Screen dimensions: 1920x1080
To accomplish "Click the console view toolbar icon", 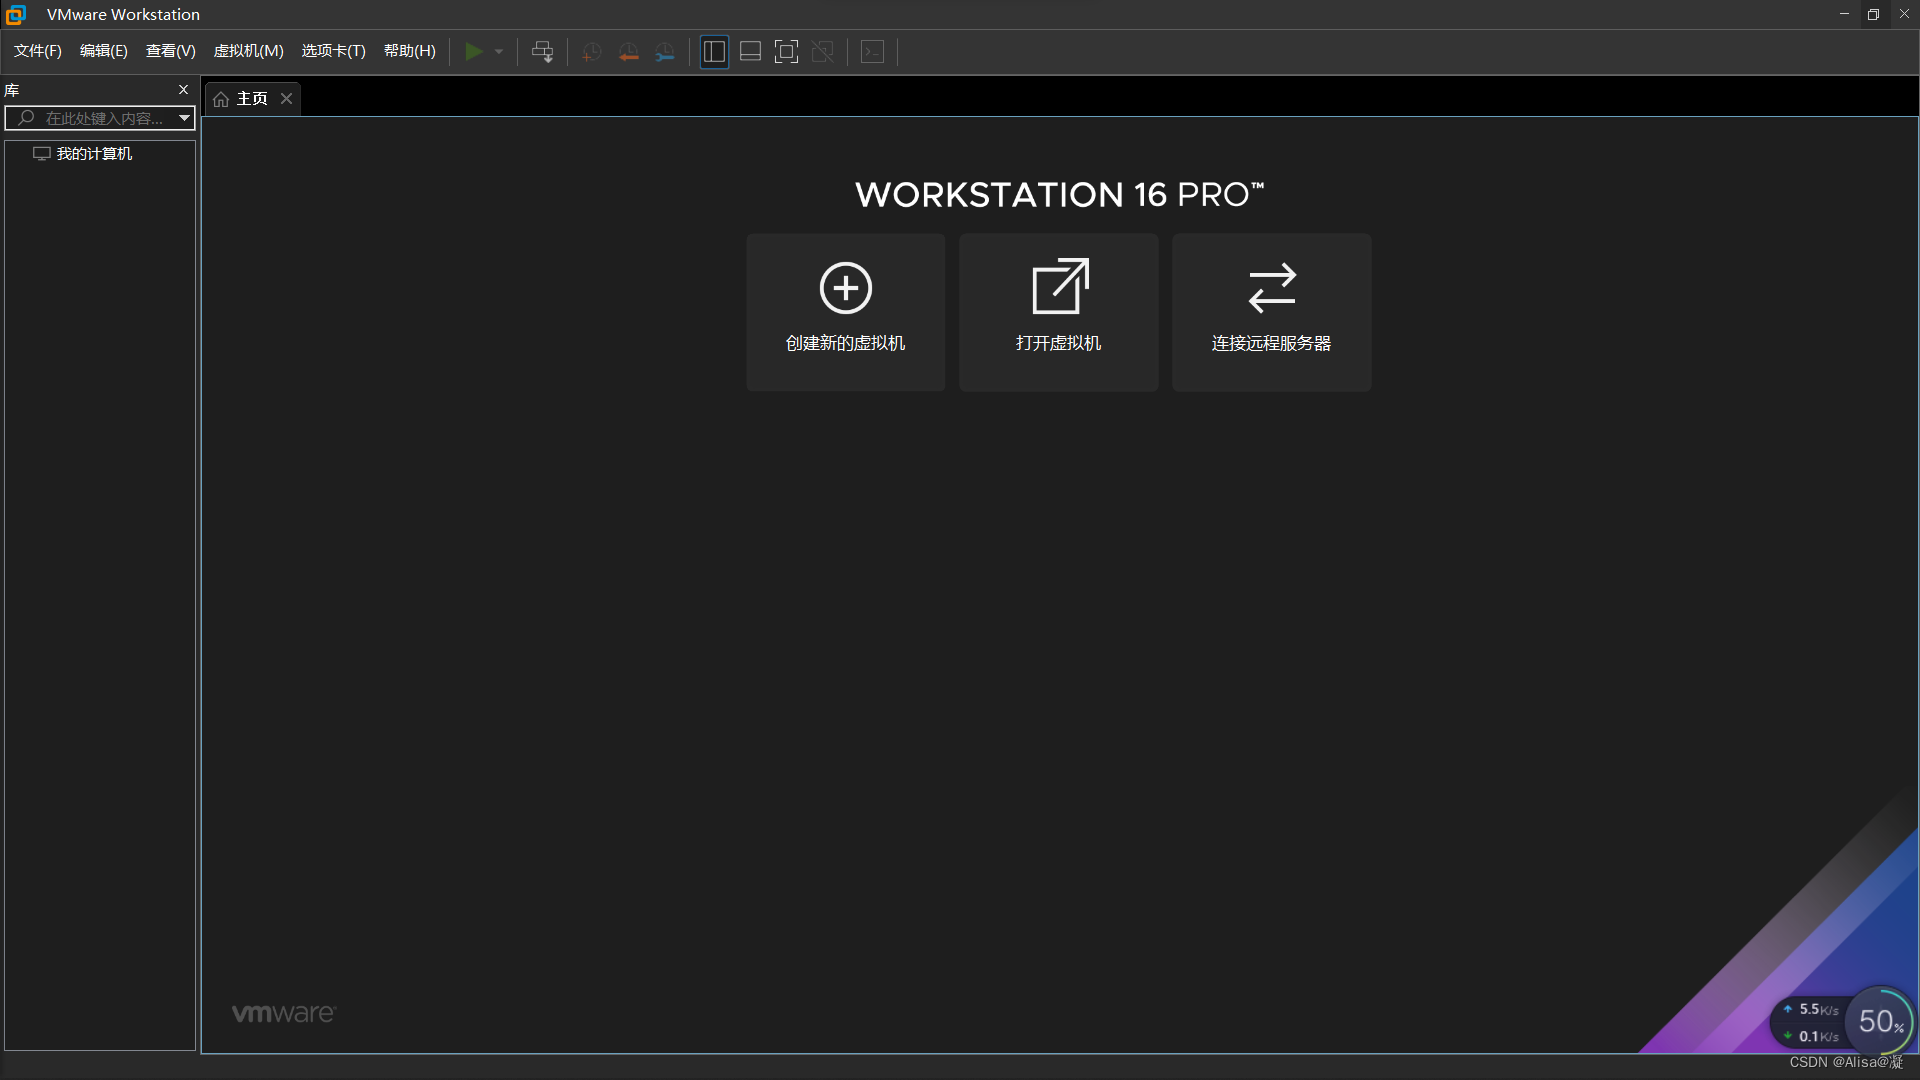I will [x=872, y=52].
